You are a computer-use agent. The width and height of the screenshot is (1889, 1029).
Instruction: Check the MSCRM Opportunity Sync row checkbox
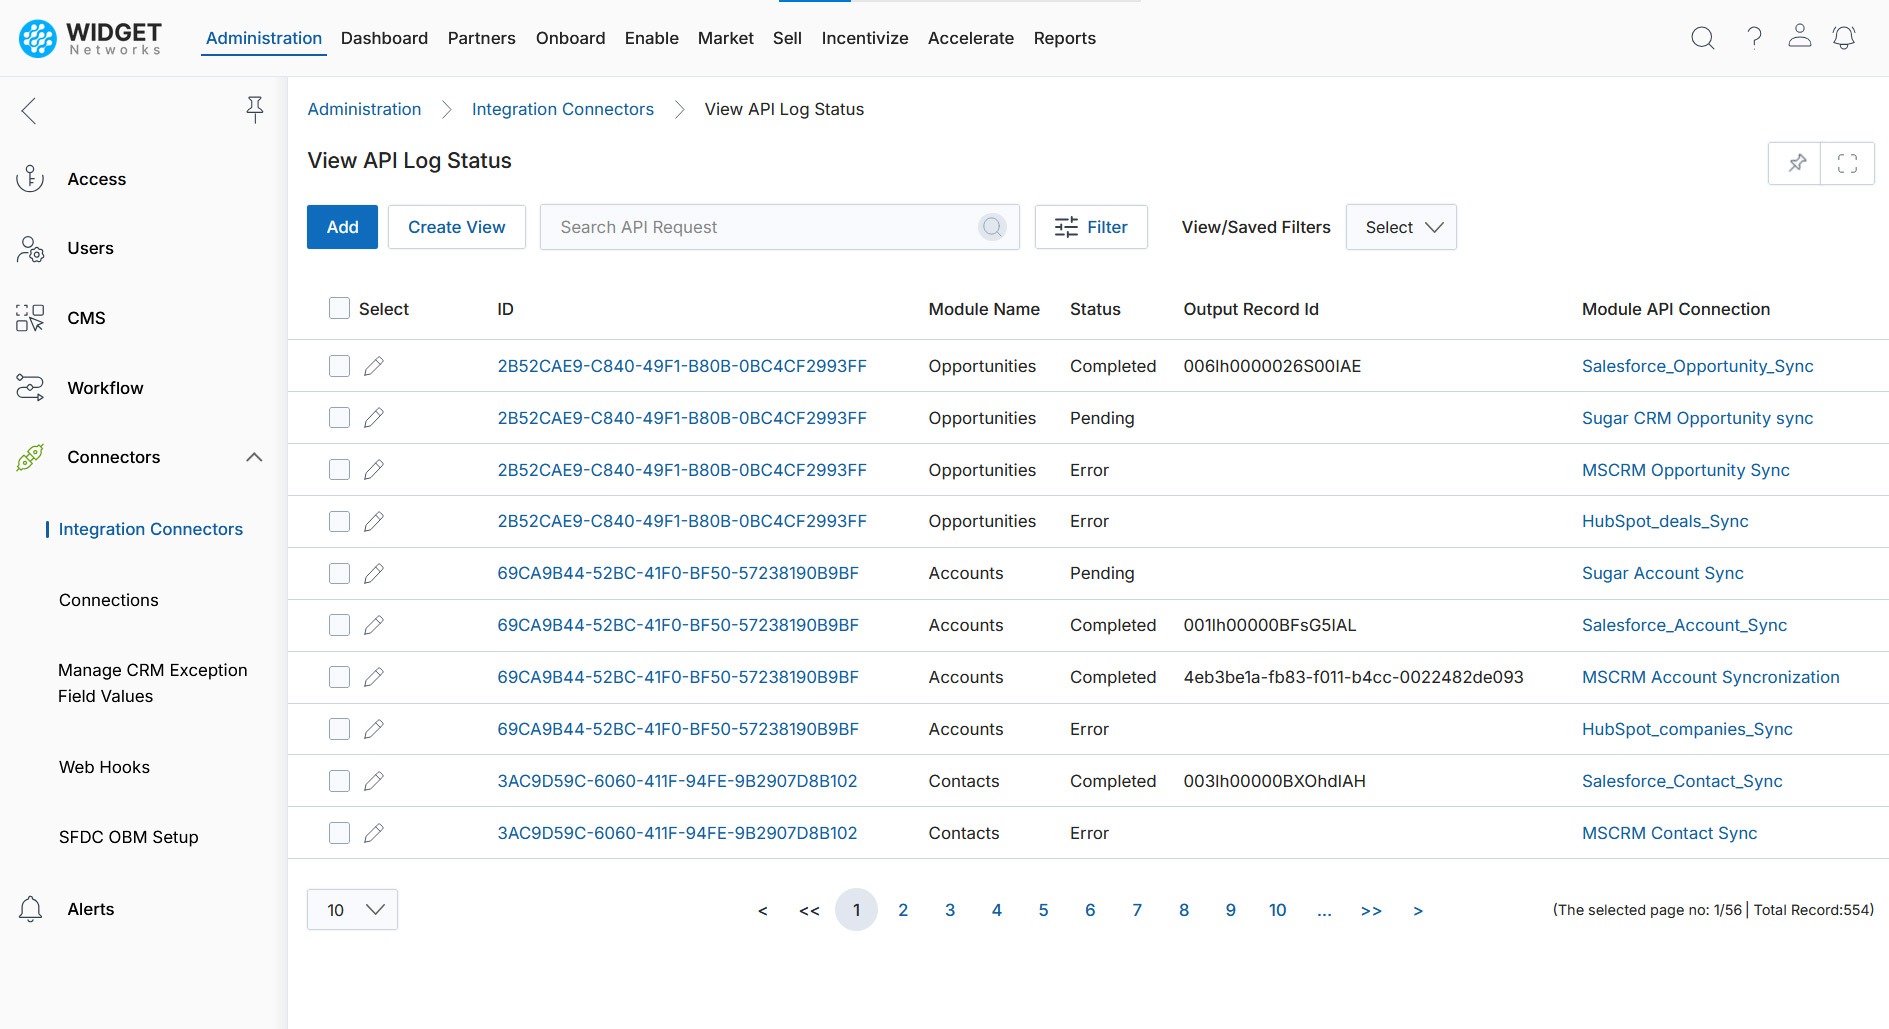point(340,470)
